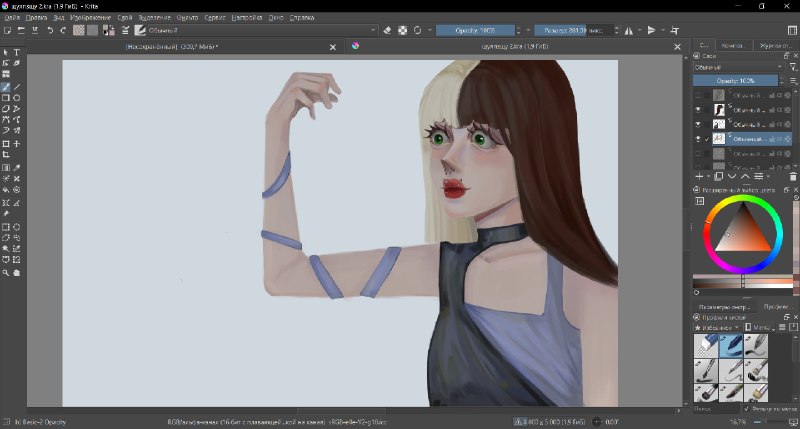
Task: Click the horizontal mirror tool icon
Action: [x=629, y=31]
